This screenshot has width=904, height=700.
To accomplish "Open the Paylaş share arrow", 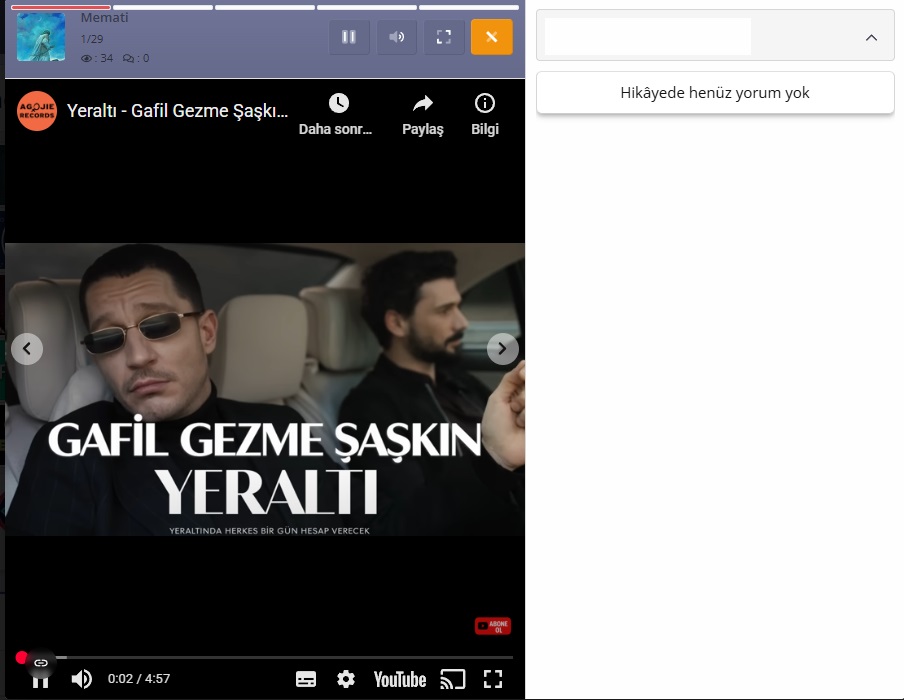I will (x=422, y=104).
